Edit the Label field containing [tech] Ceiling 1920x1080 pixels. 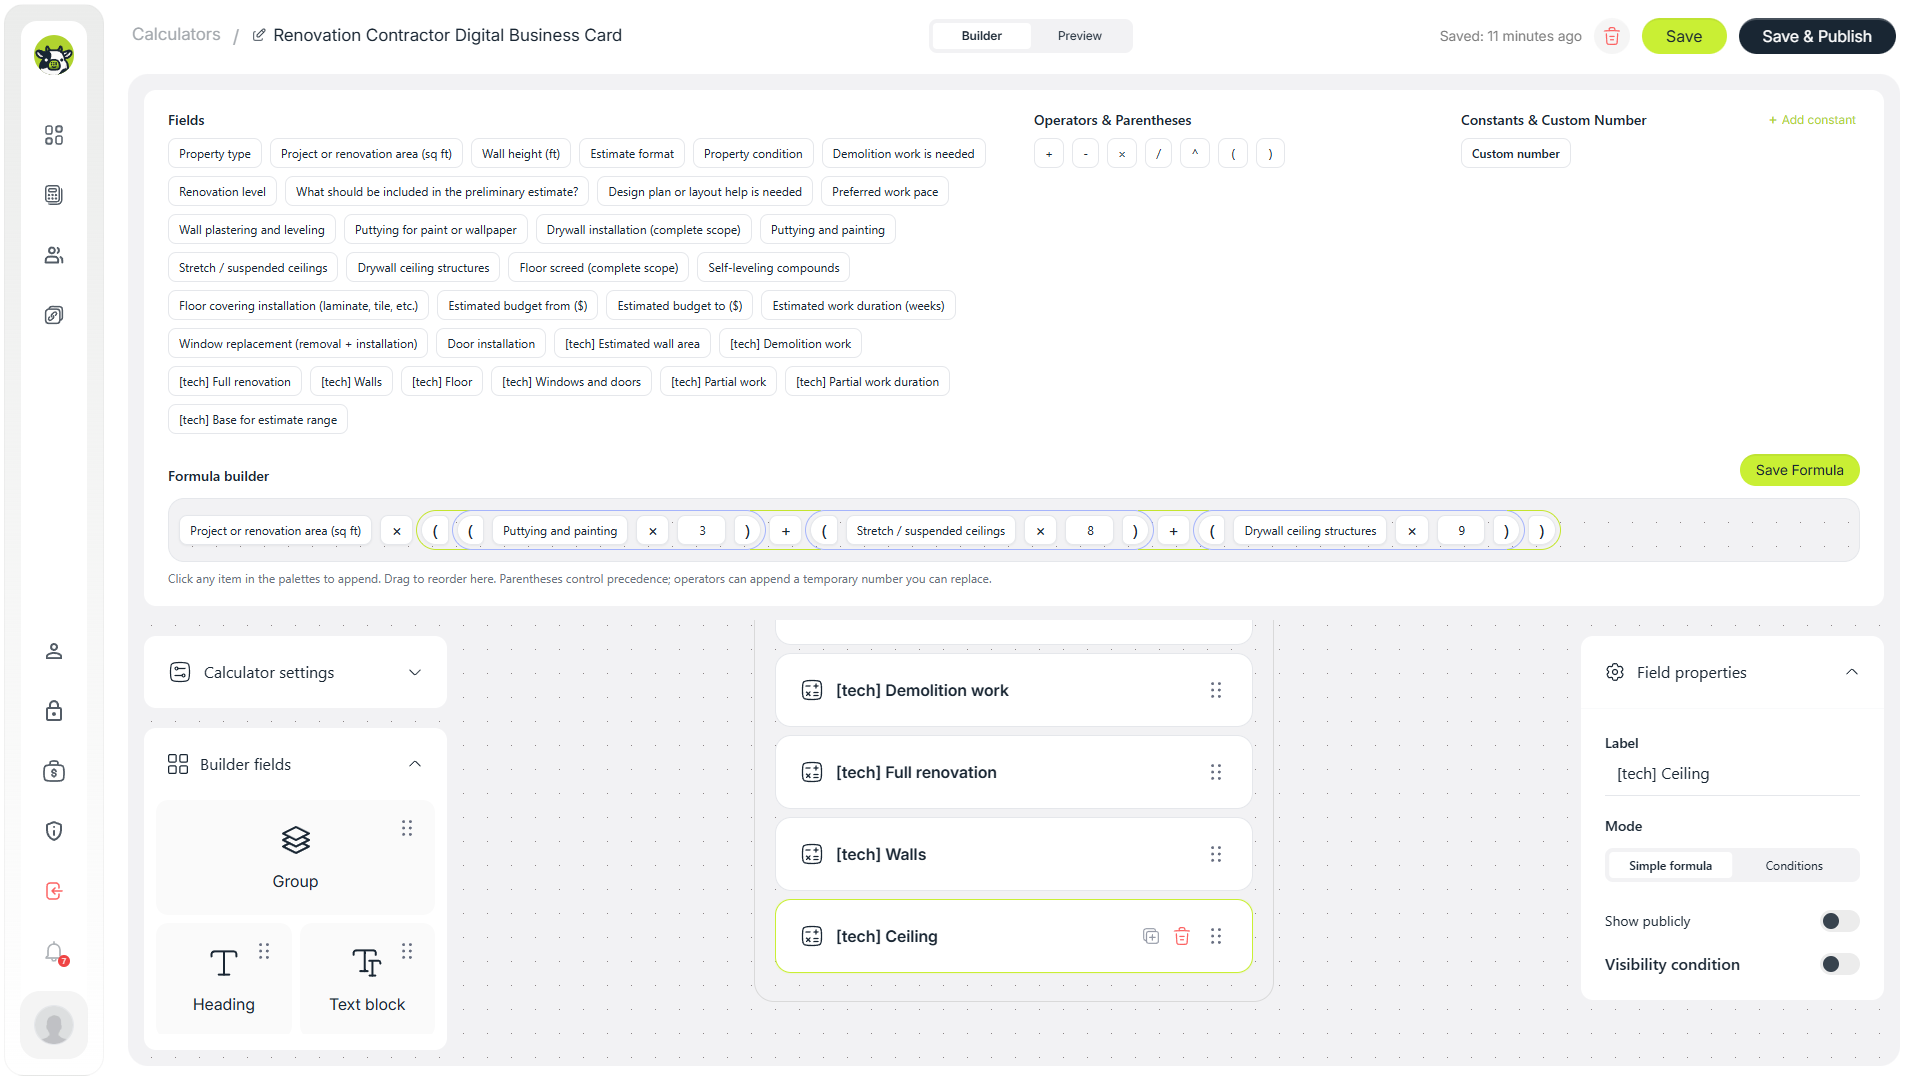tap(1731, 774)
